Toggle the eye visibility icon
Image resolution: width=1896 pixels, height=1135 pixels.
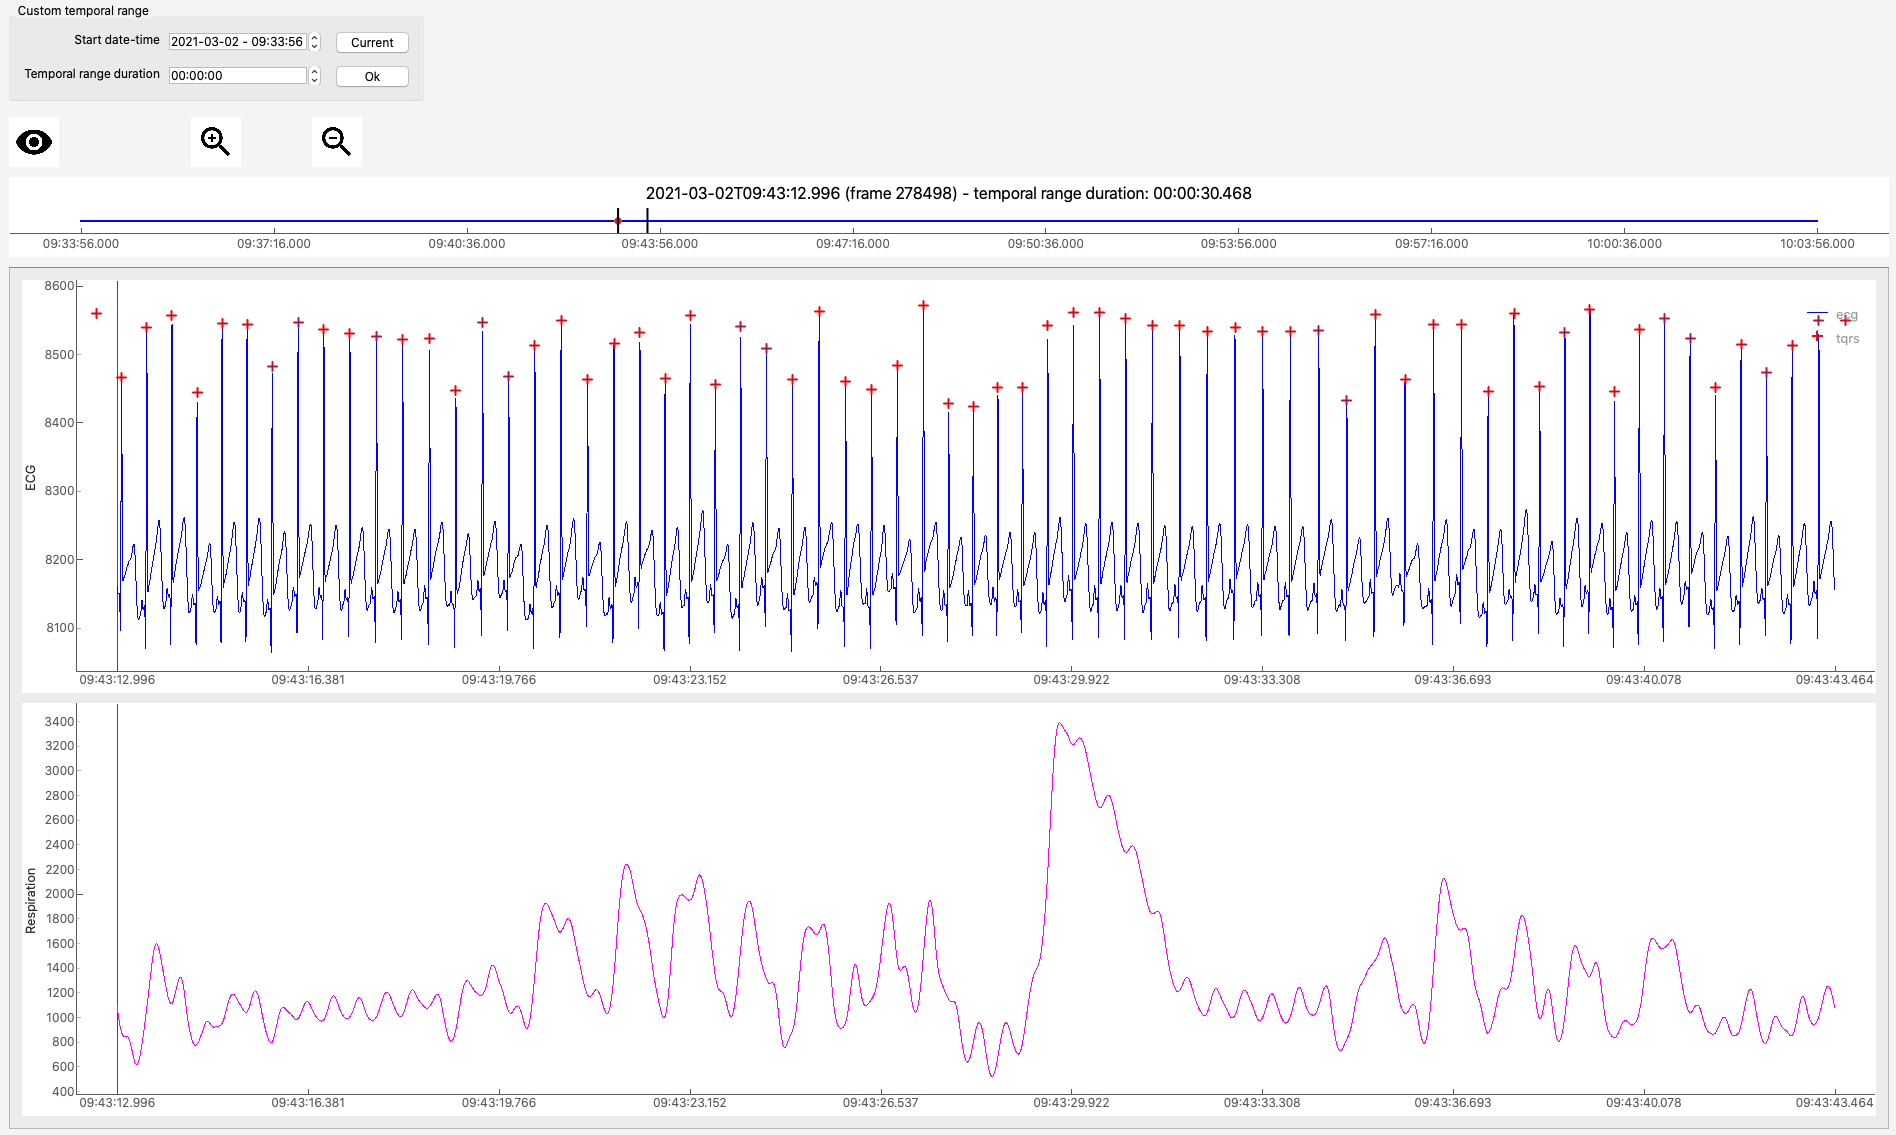click(x=34, y=142)
